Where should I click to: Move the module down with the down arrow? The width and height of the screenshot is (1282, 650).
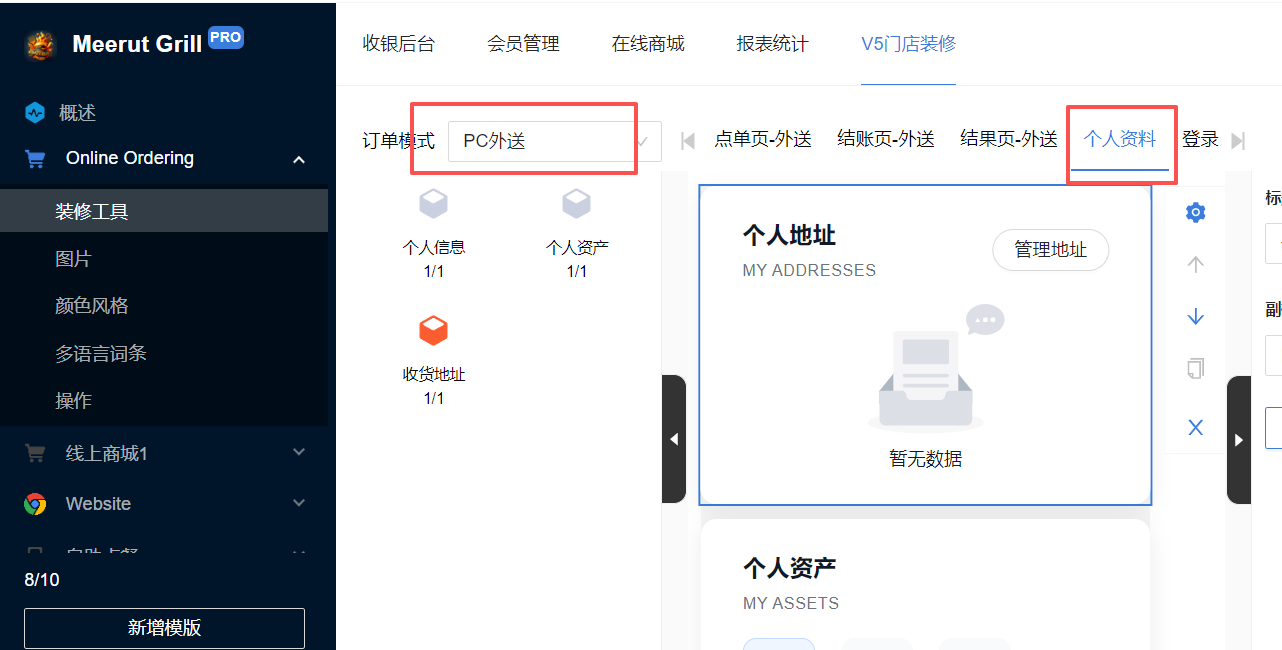click(x=1195, y=317)
